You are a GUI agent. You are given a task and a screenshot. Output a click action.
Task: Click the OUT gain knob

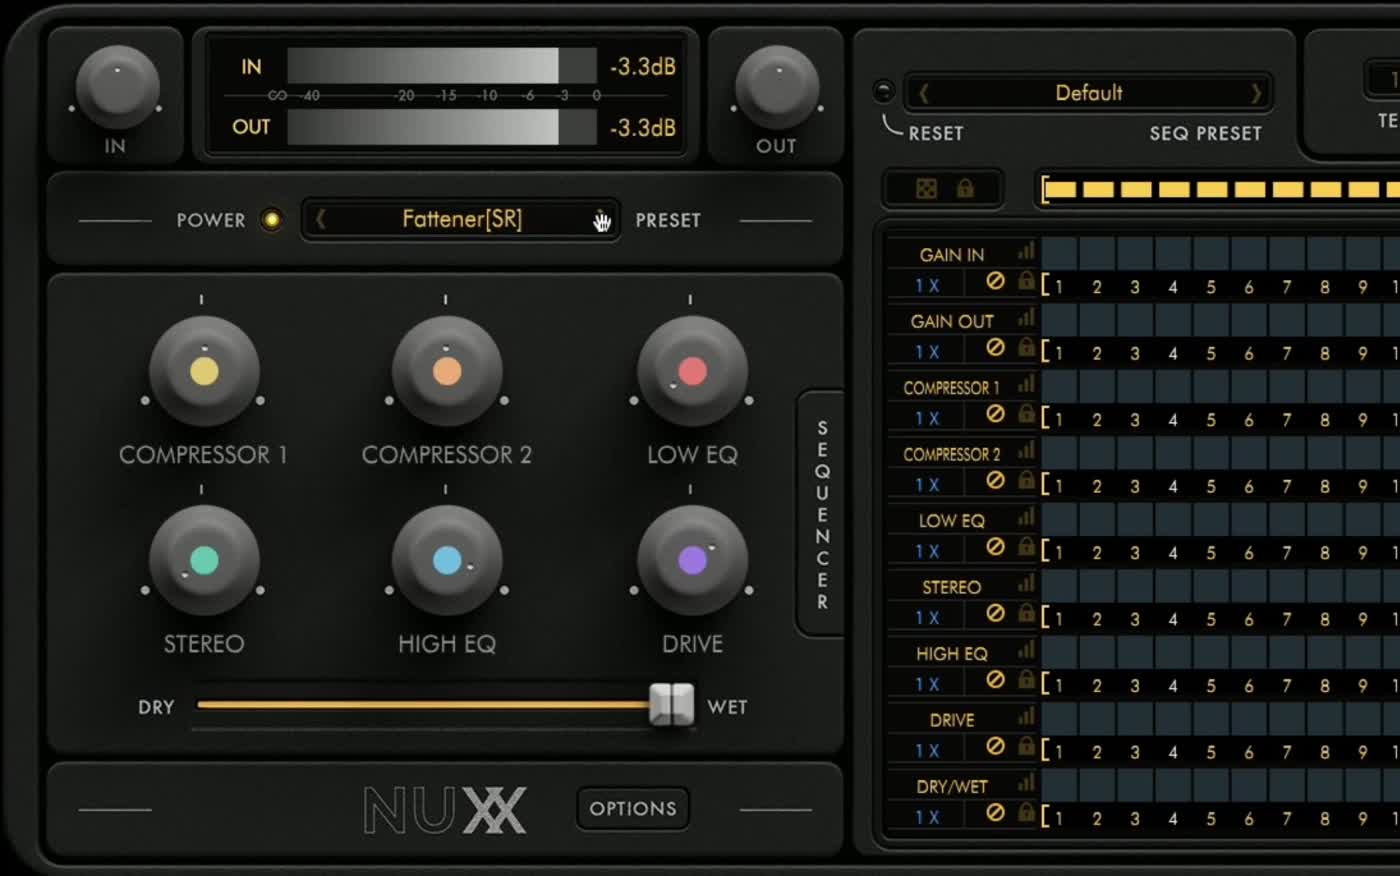point(777,87)
